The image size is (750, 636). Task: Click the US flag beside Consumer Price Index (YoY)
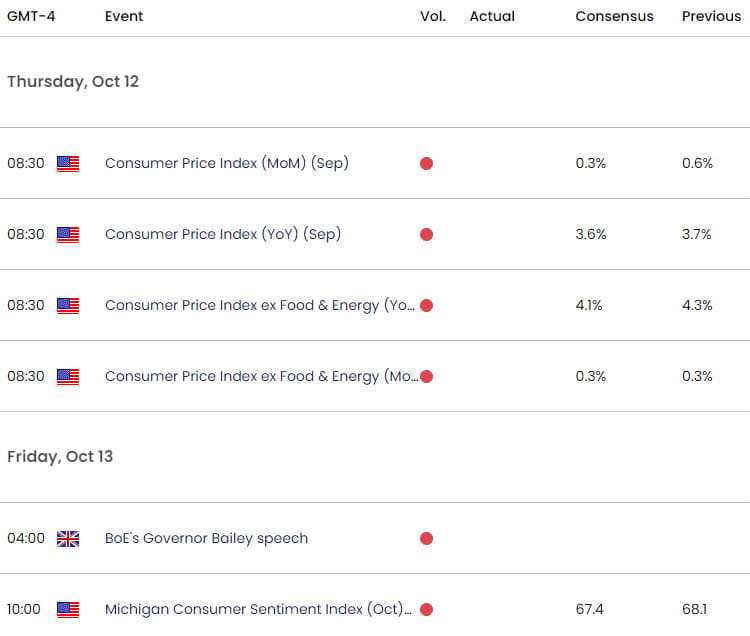point(68,234)
